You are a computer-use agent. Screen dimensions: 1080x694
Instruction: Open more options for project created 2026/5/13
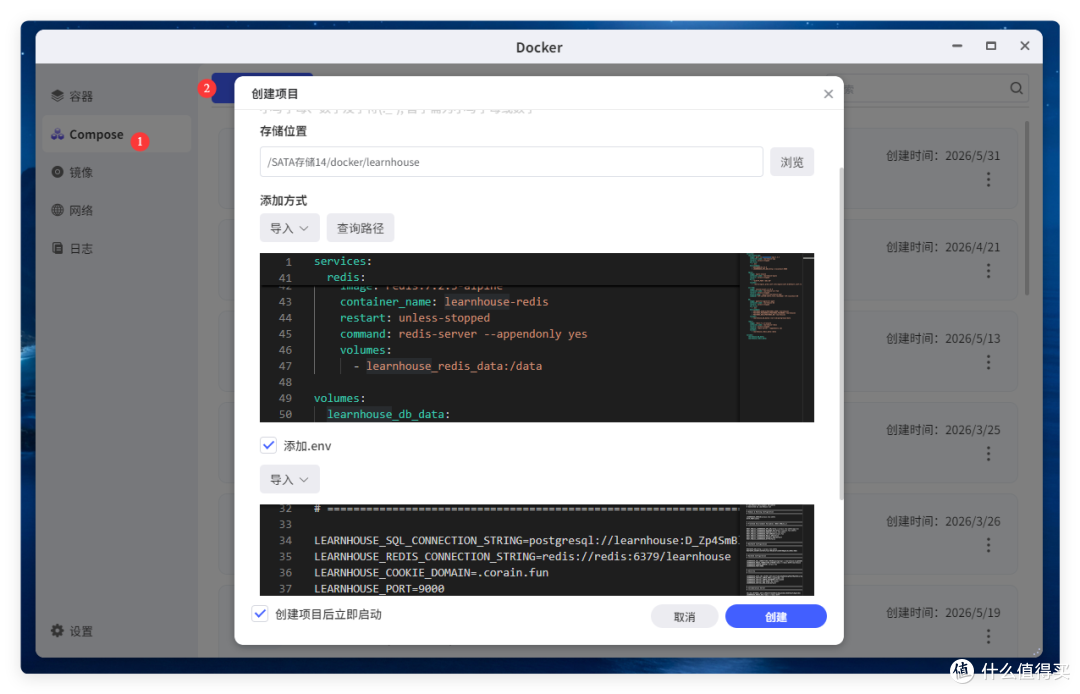[988, 362]
